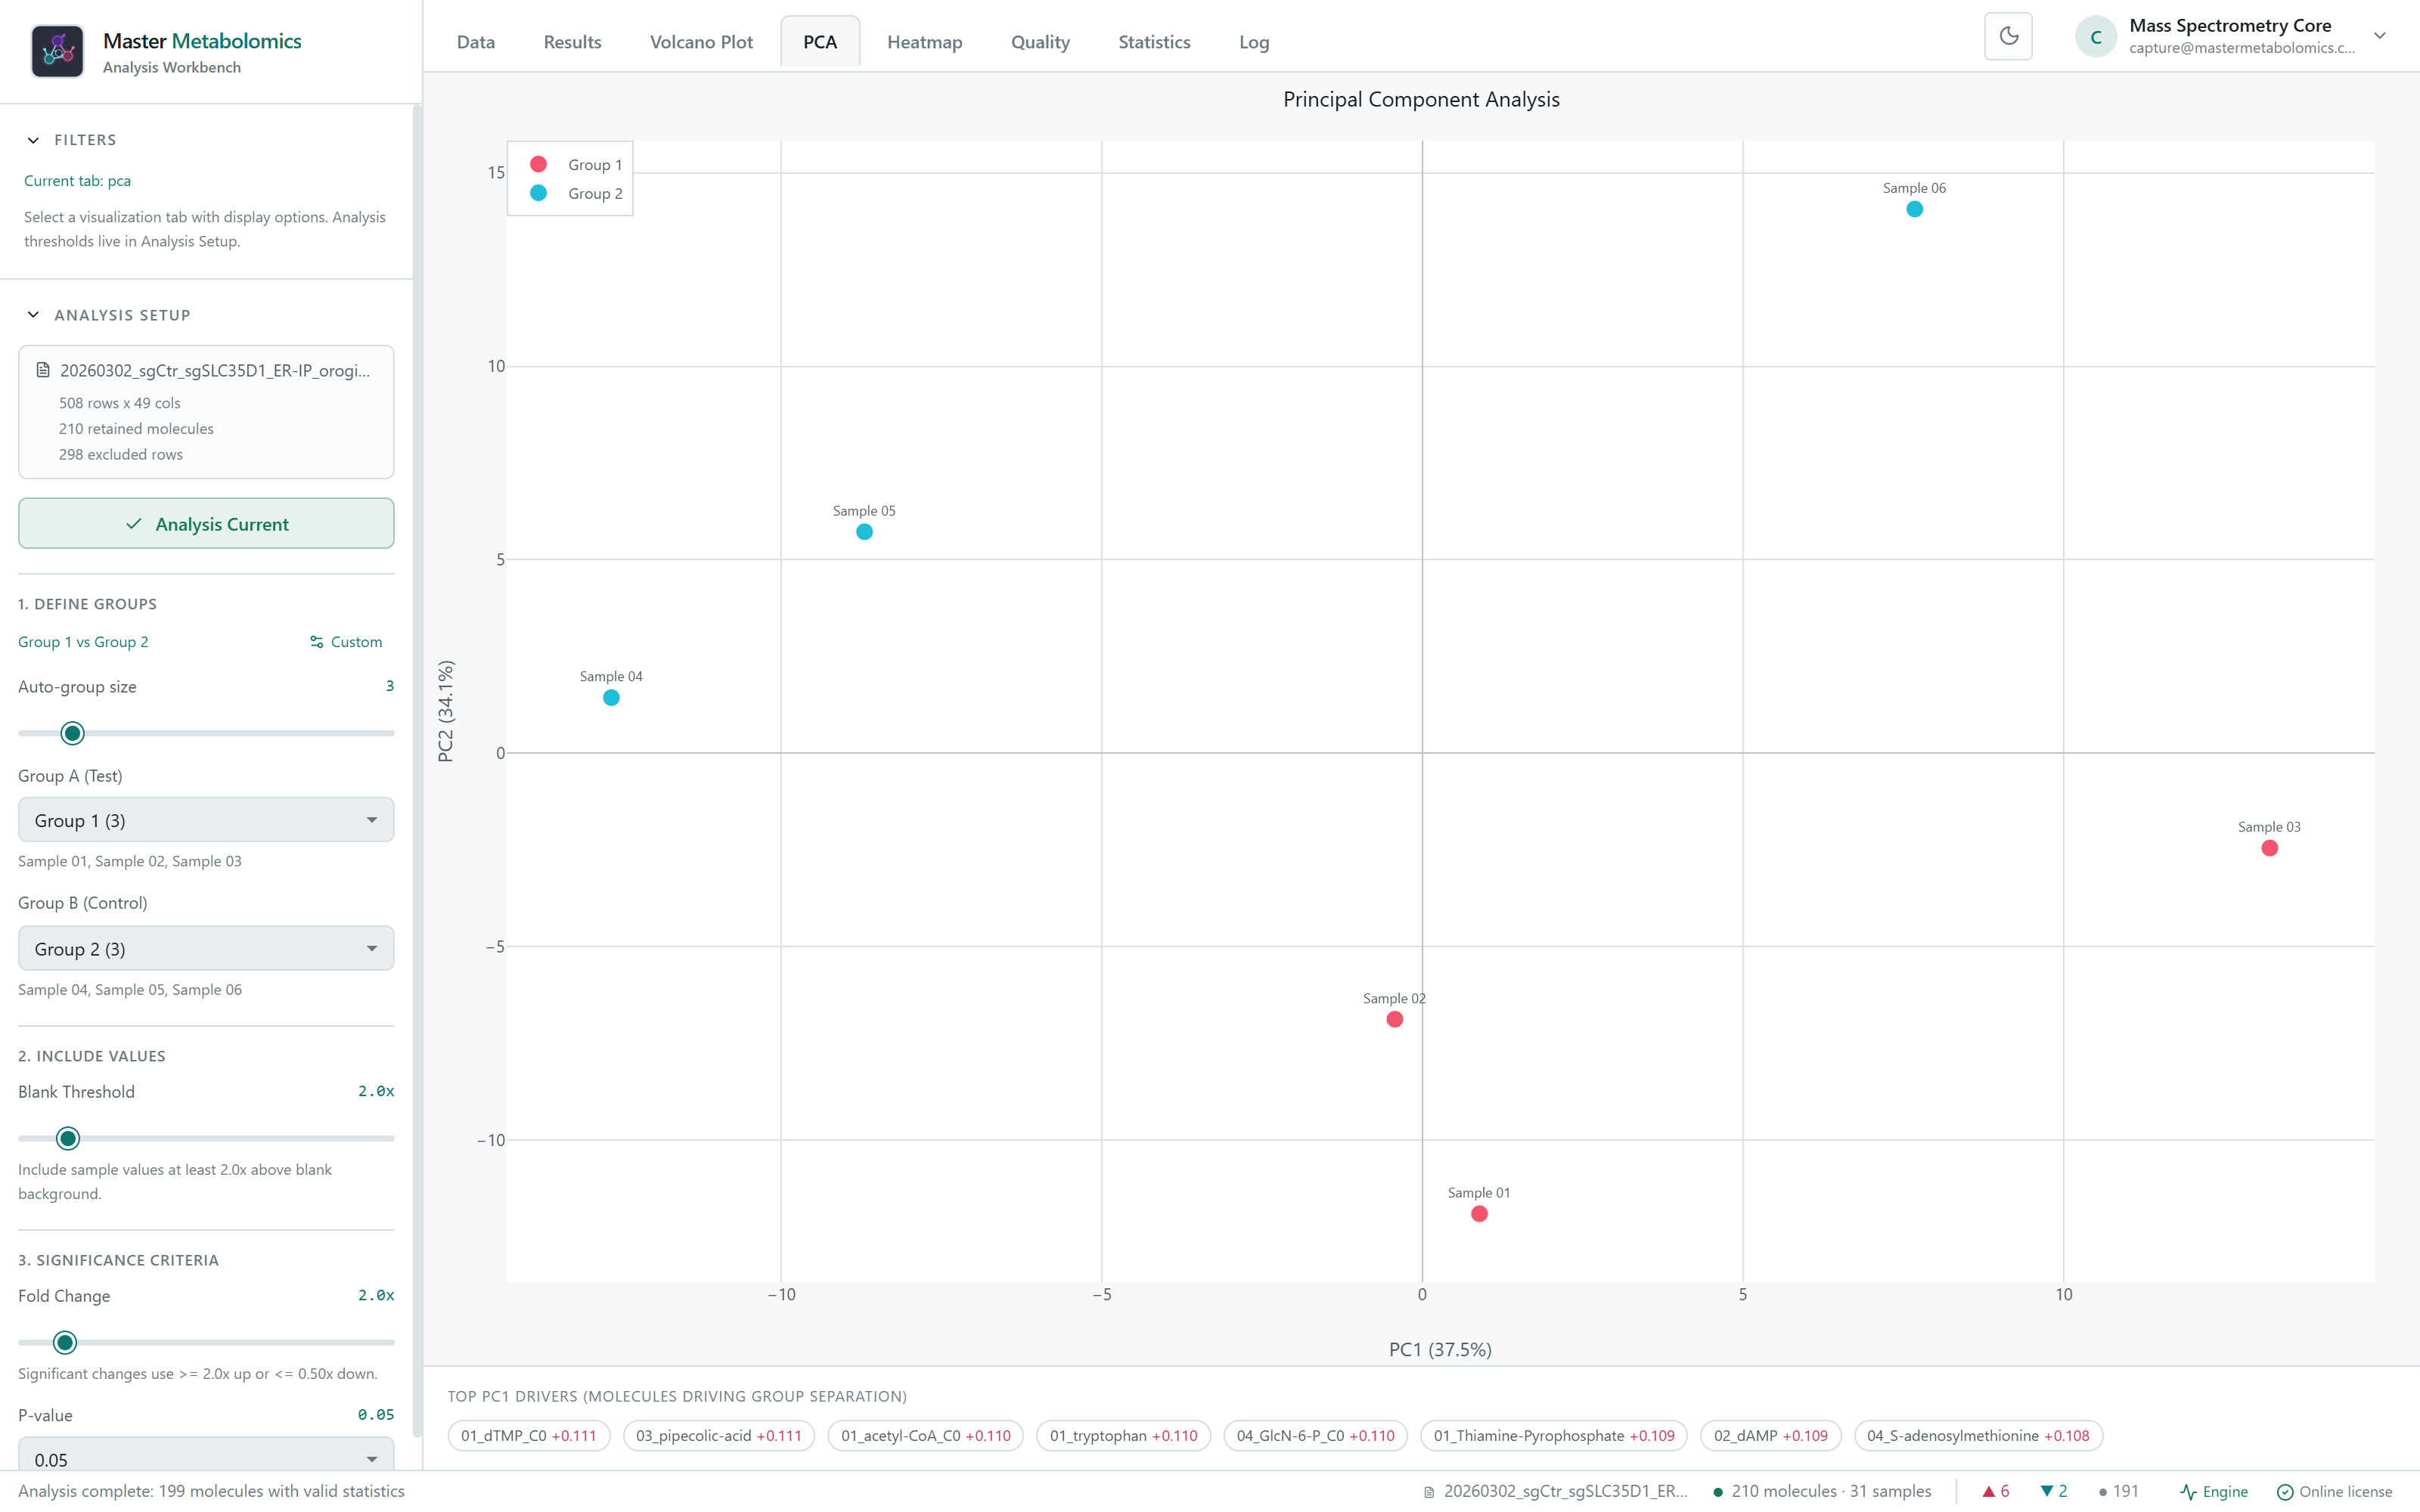
Task: Click the Analysis Current button
Action: [206, 523]
